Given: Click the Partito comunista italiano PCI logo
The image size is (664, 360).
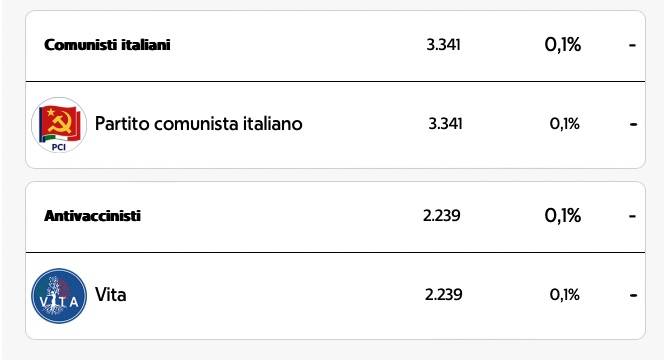Looking at the screenshot, I should pos(59,125).
